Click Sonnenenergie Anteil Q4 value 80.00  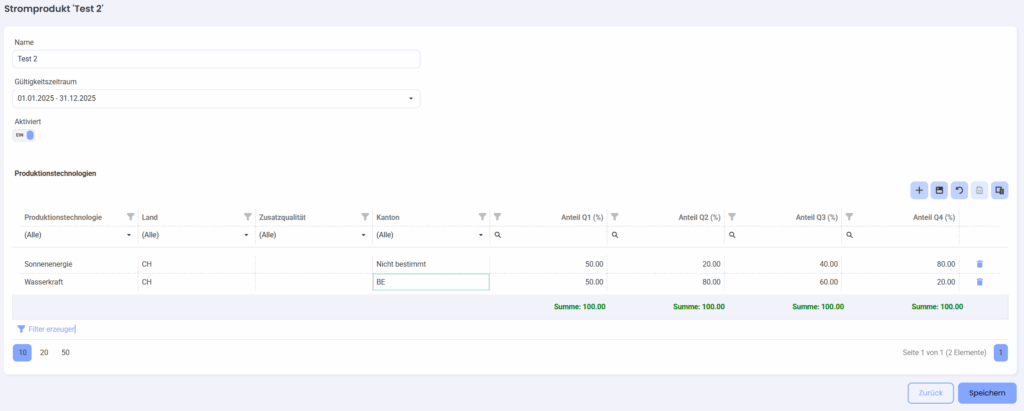tap(946, 264)
